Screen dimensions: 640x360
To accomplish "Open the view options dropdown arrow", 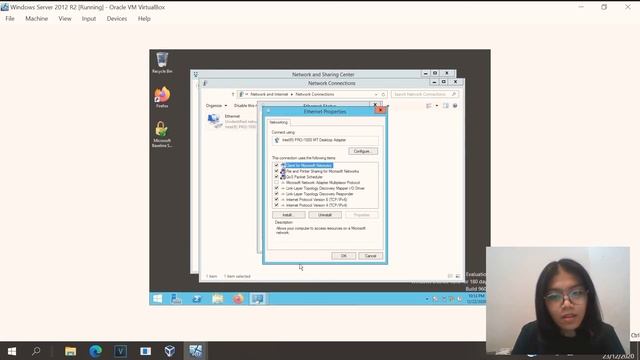I will click(436, 106).
